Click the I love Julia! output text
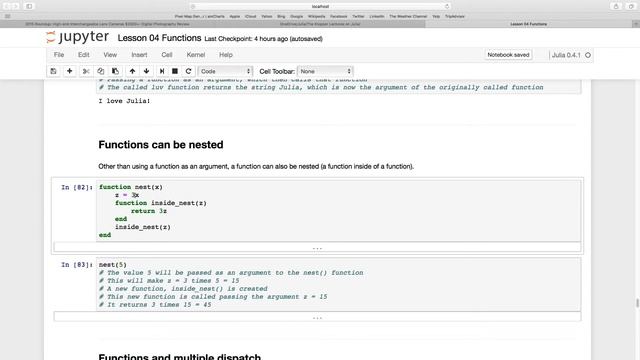This screenshot has width=640, height=360. (124, 101)
